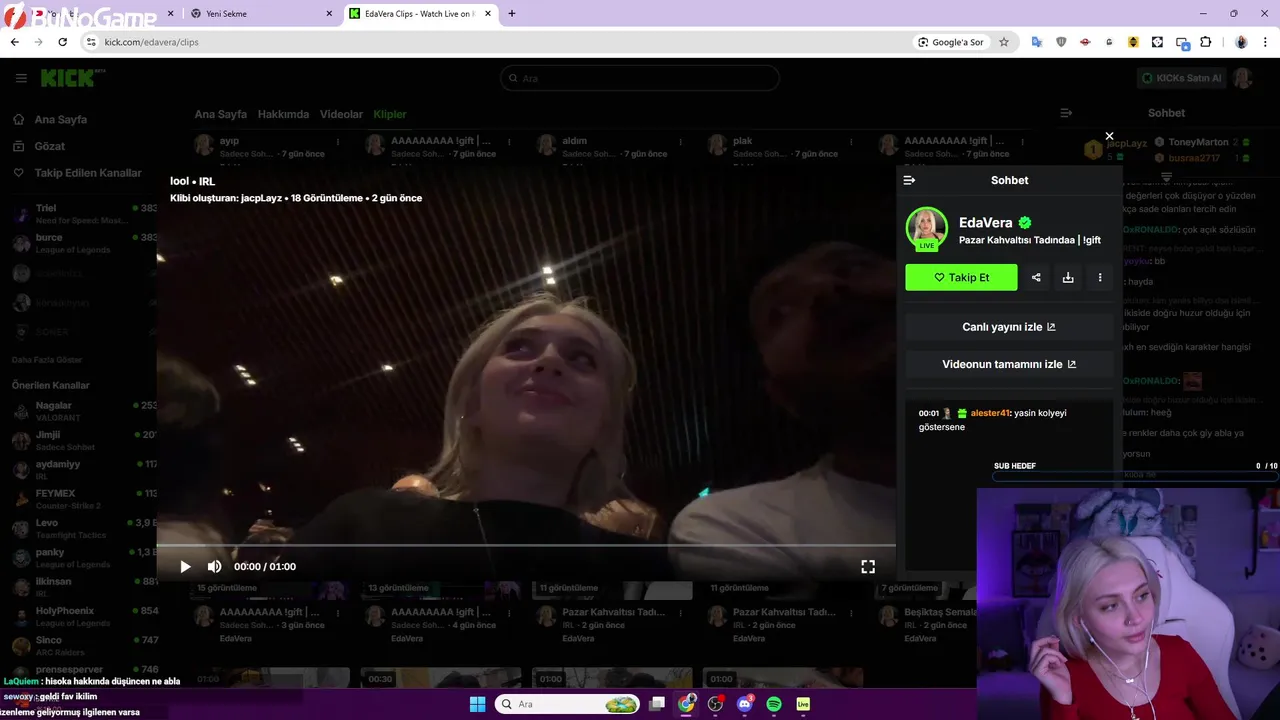Open more options for the ayıp clip card
This screenshot has width=1280, height=720.
pos(338,142)
